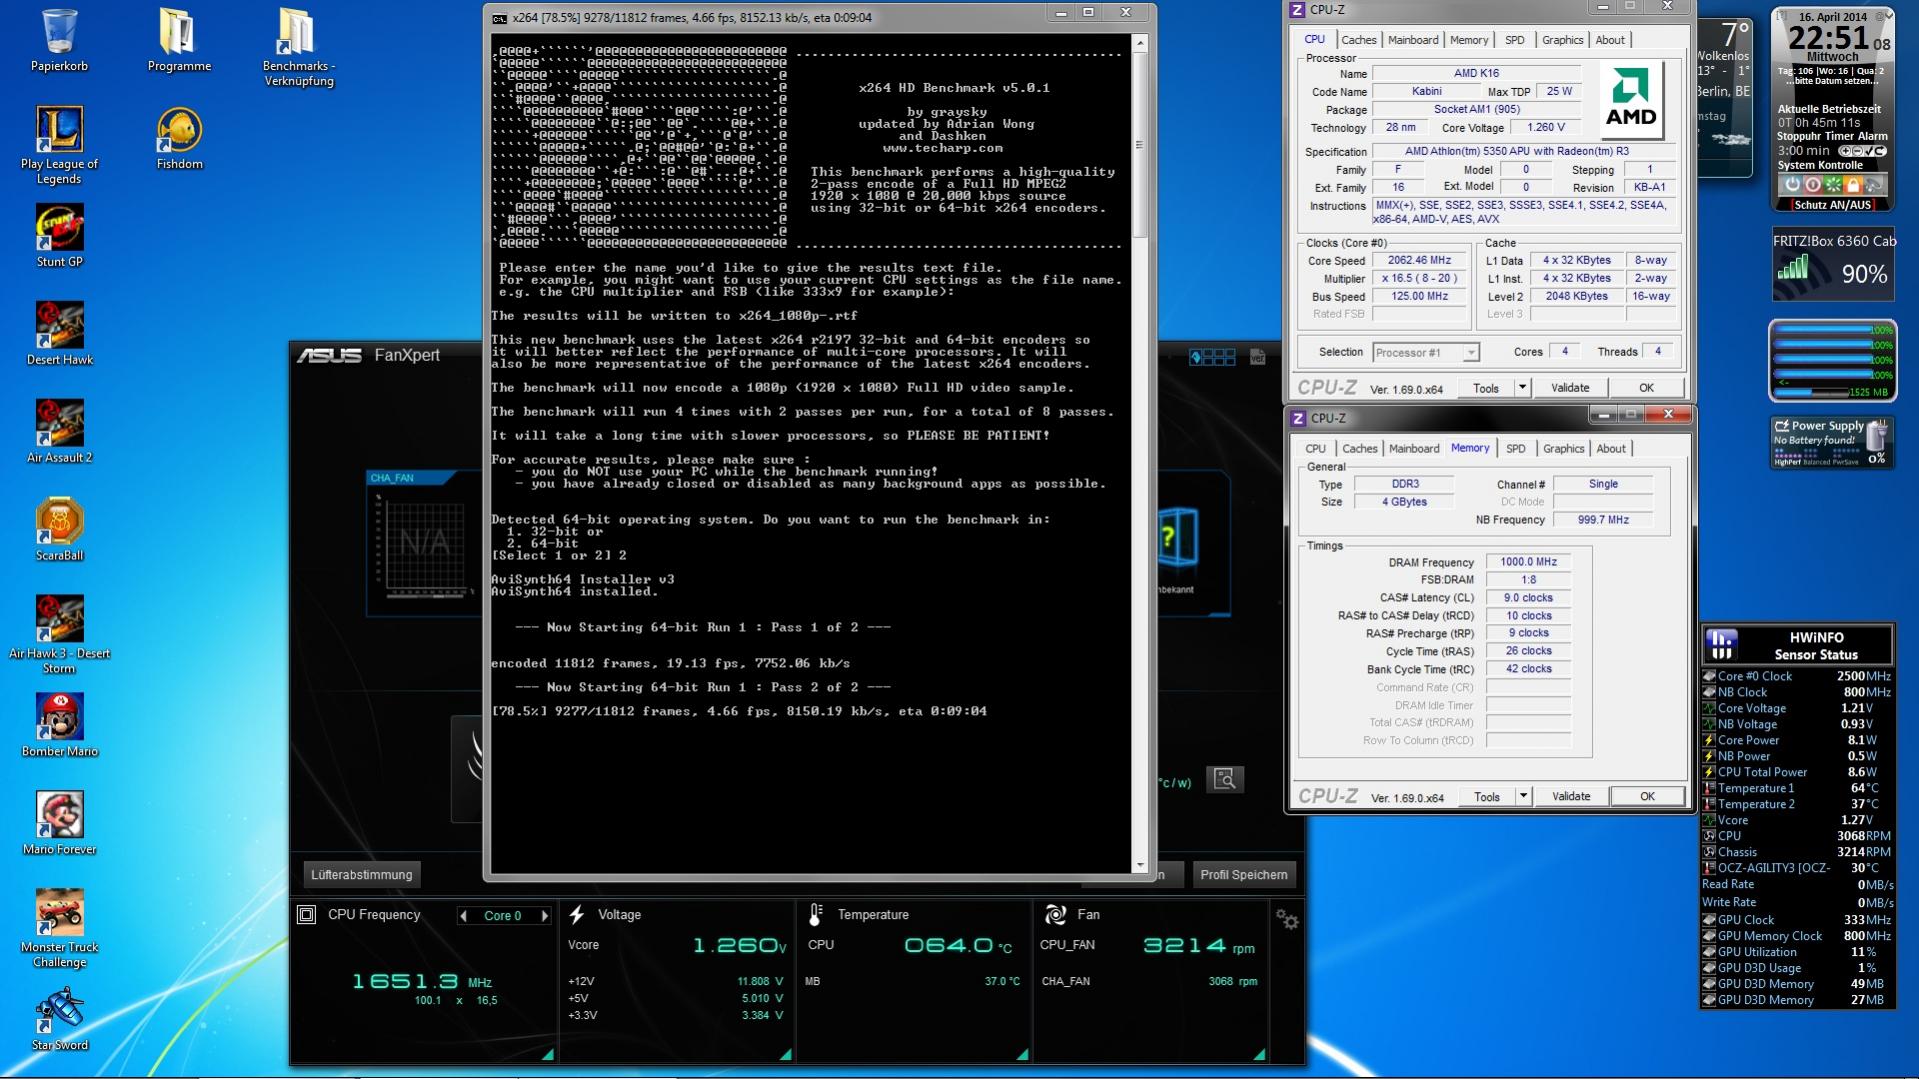This screenshot has width=1919, height=1079.
Task: Click Profil Speichern in FanXpert
Action: point(1244,875)
